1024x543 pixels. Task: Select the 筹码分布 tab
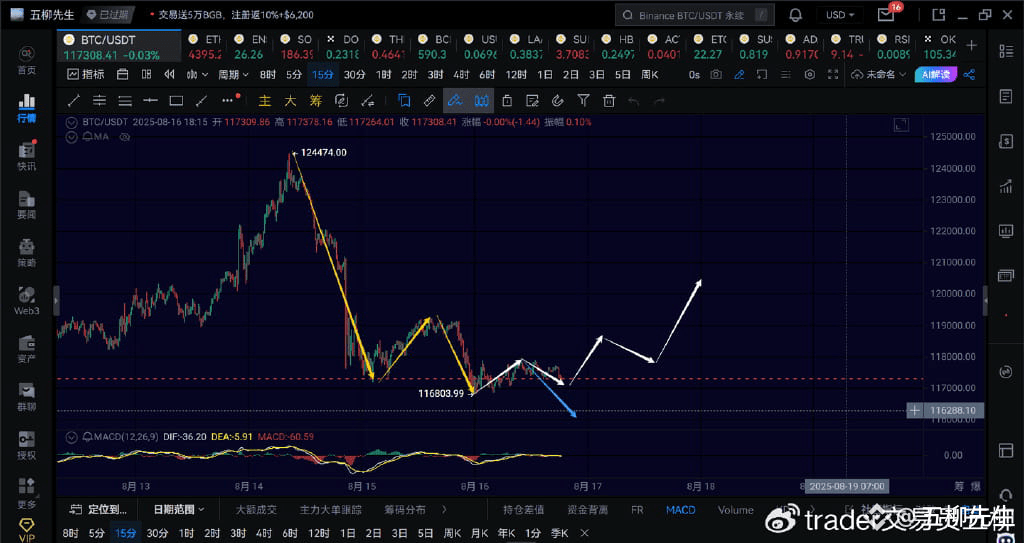click(x=404, y=510)
